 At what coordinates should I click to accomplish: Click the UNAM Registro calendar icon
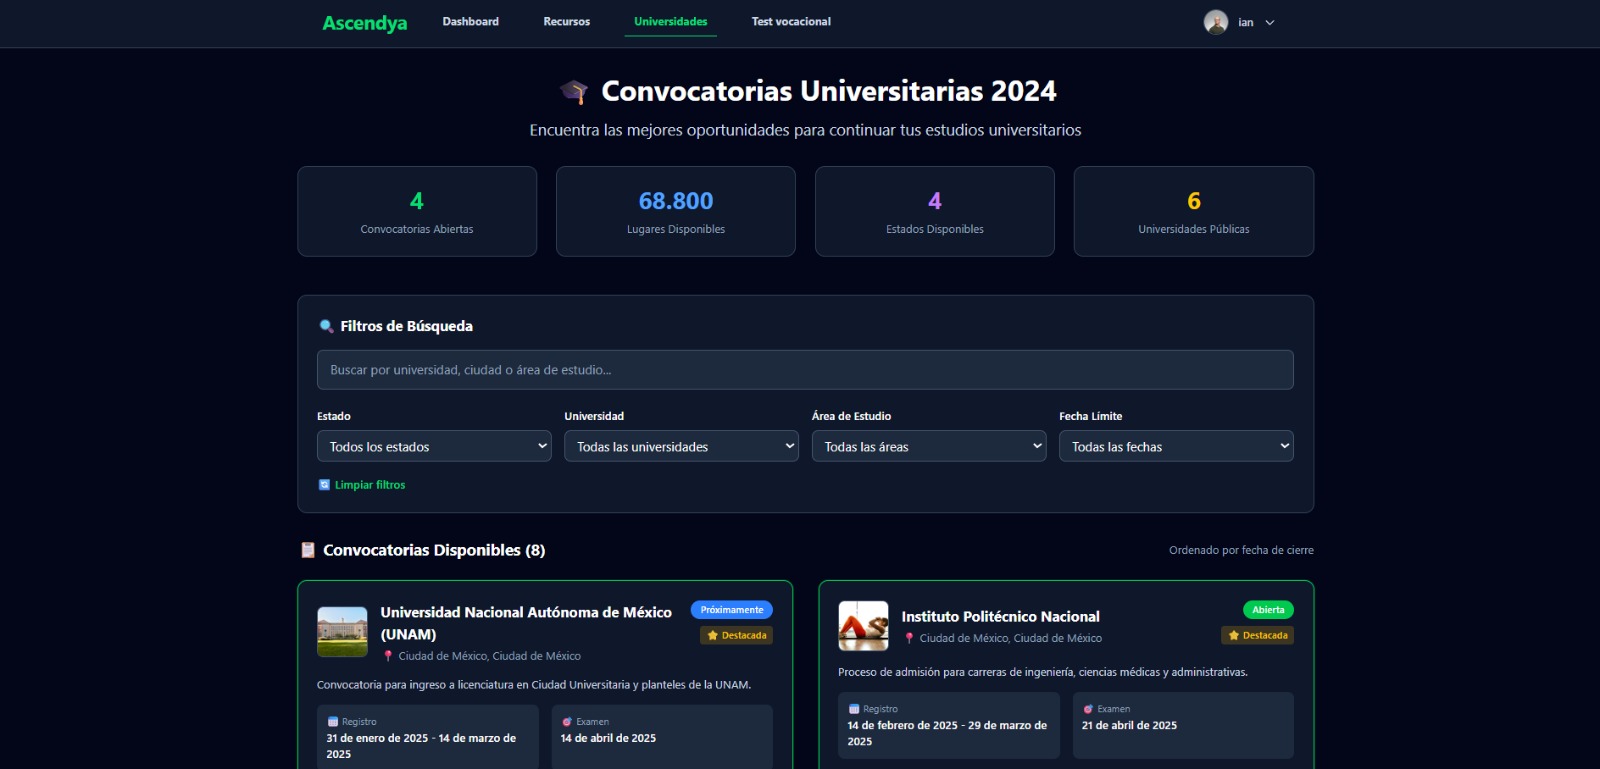333,722
